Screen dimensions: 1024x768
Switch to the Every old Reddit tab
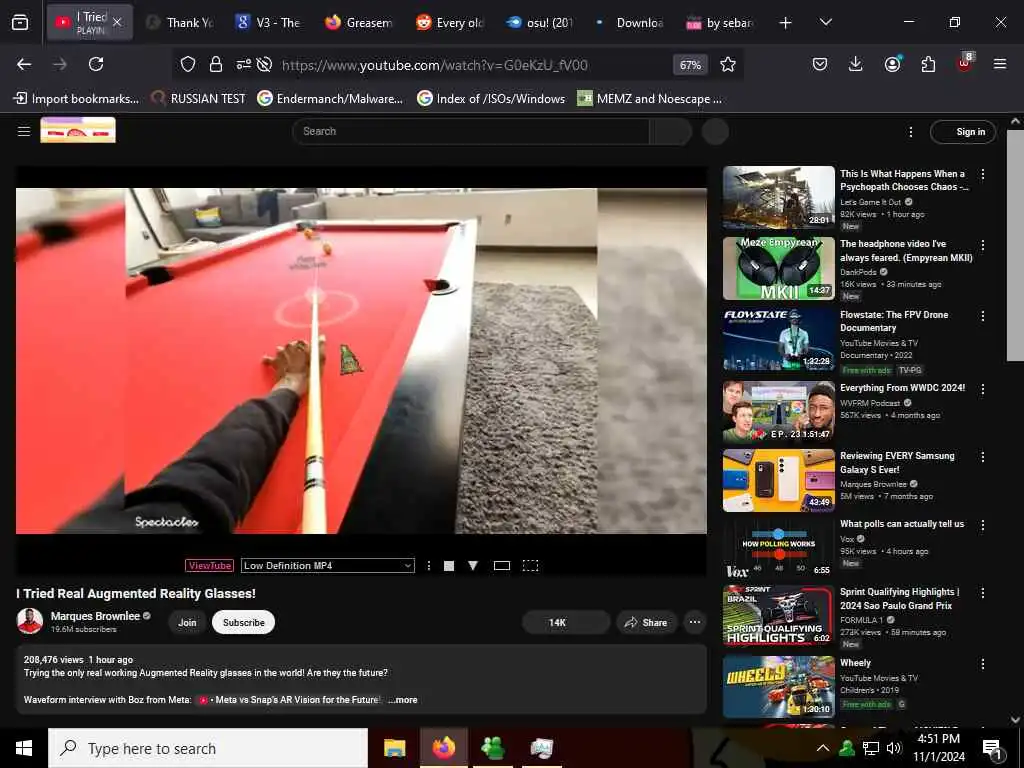click(449, 22)
